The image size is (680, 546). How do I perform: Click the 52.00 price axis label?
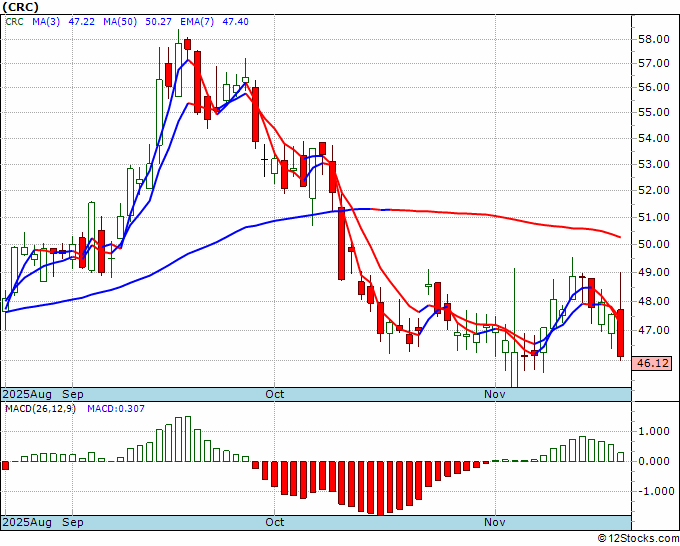tap(654, 190)
